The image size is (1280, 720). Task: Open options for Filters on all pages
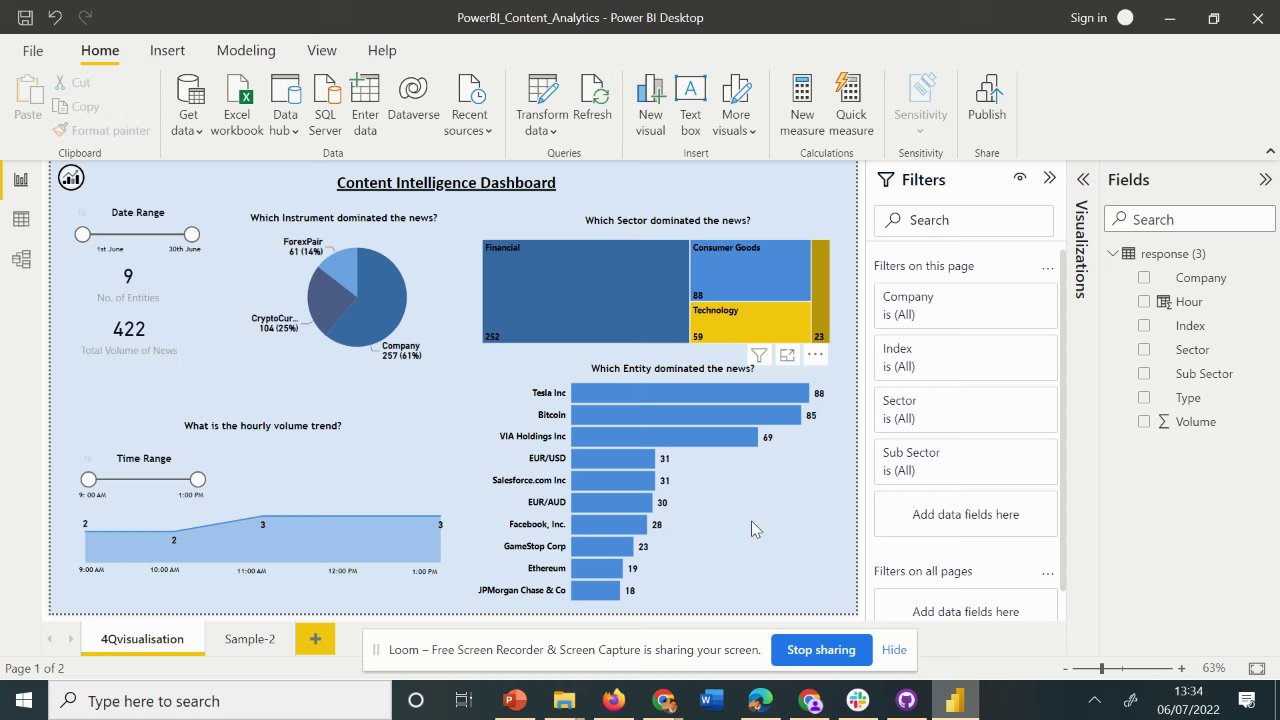tap(1048, 572)
